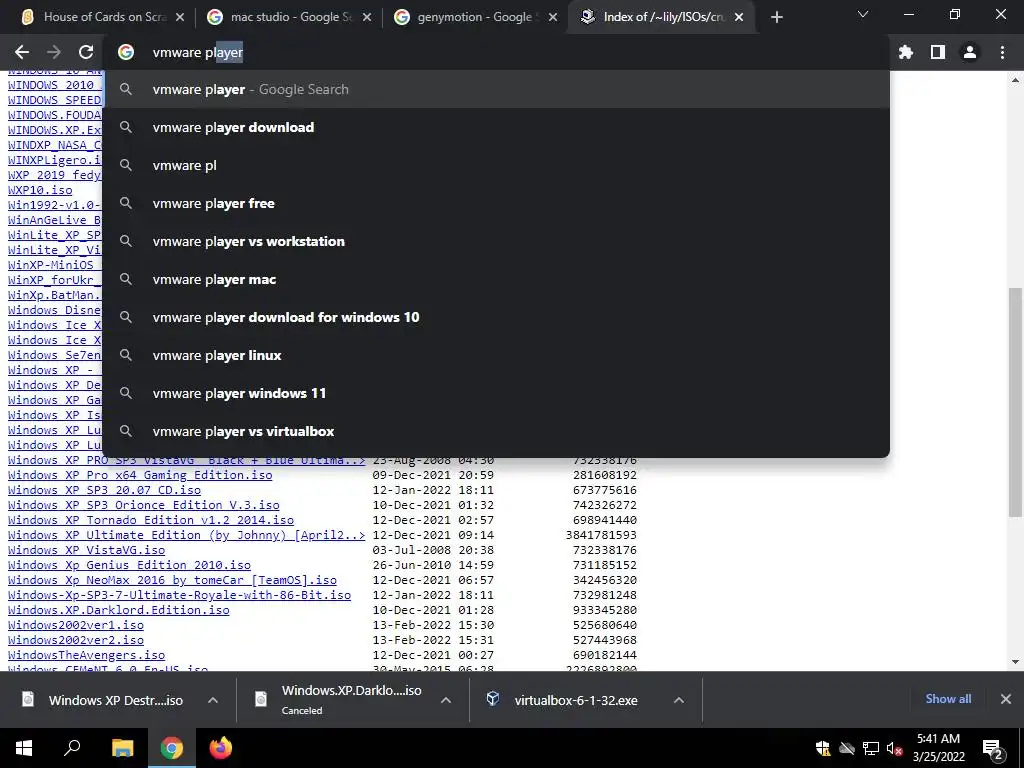Open Windows_Xp_Genius_Edition_2010.iso link
The image size is (1024, 768).
pyautogui.click(x=129, y=565)
